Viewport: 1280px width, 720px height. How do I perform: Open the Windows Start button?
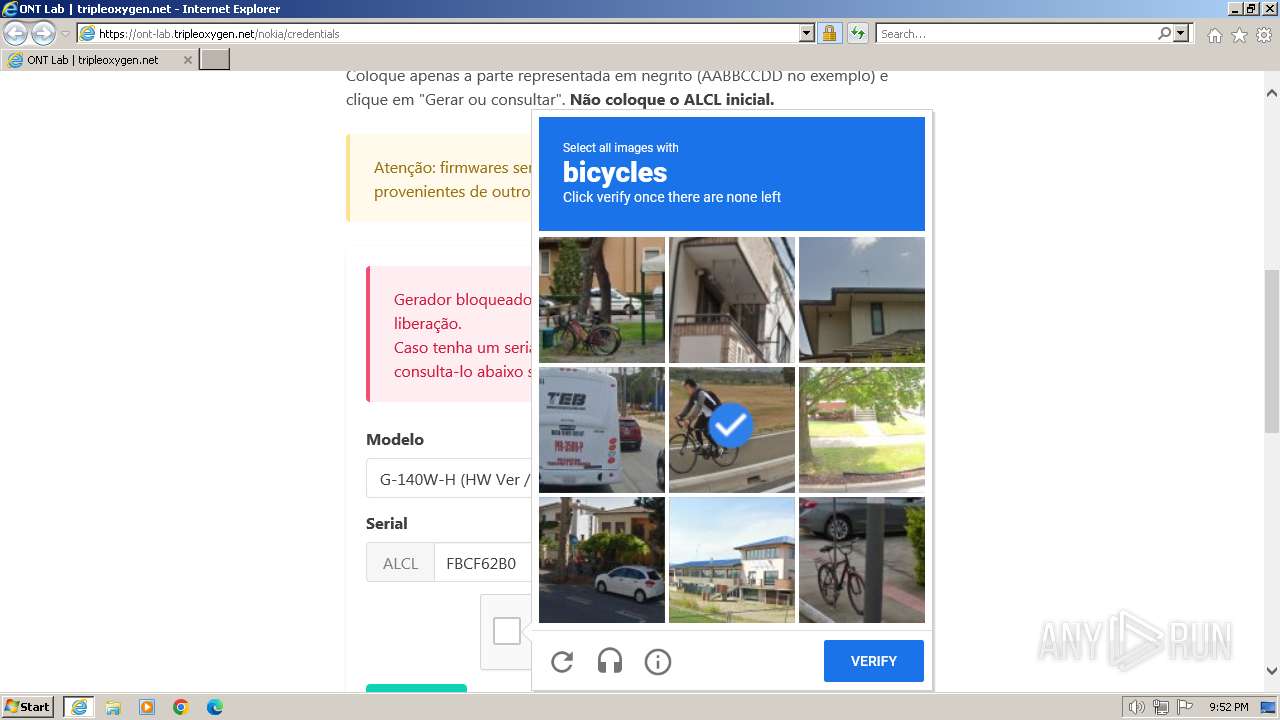[28, 706]
